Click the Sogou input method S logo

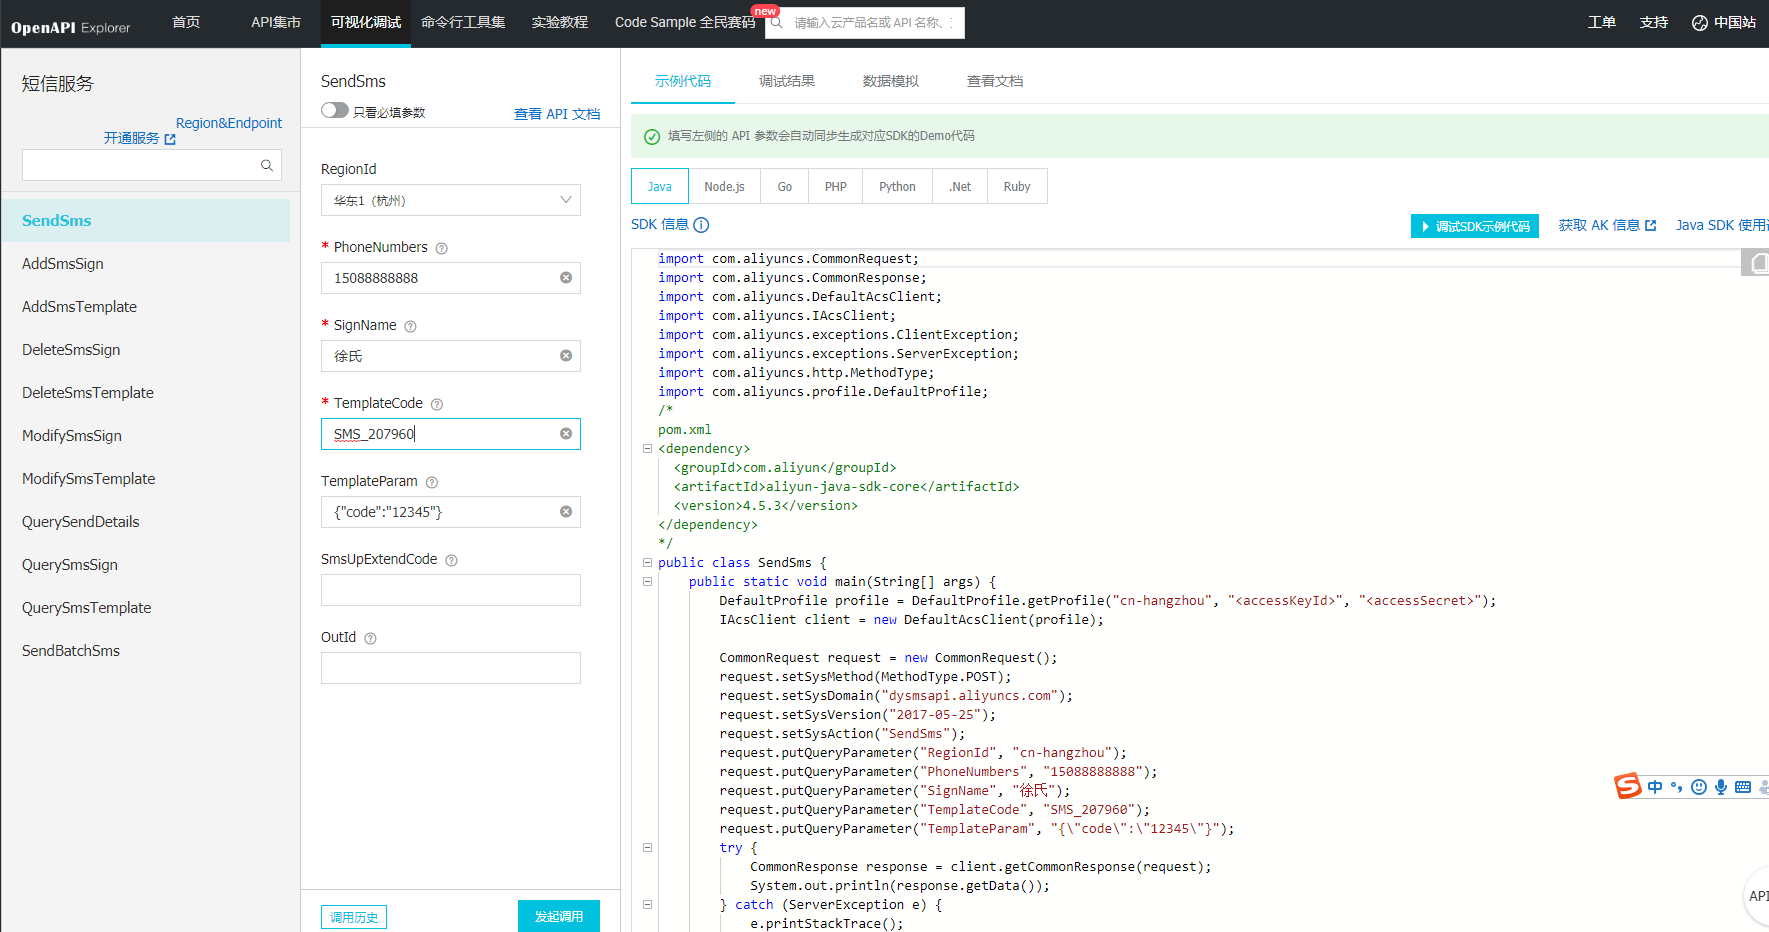1628,786
